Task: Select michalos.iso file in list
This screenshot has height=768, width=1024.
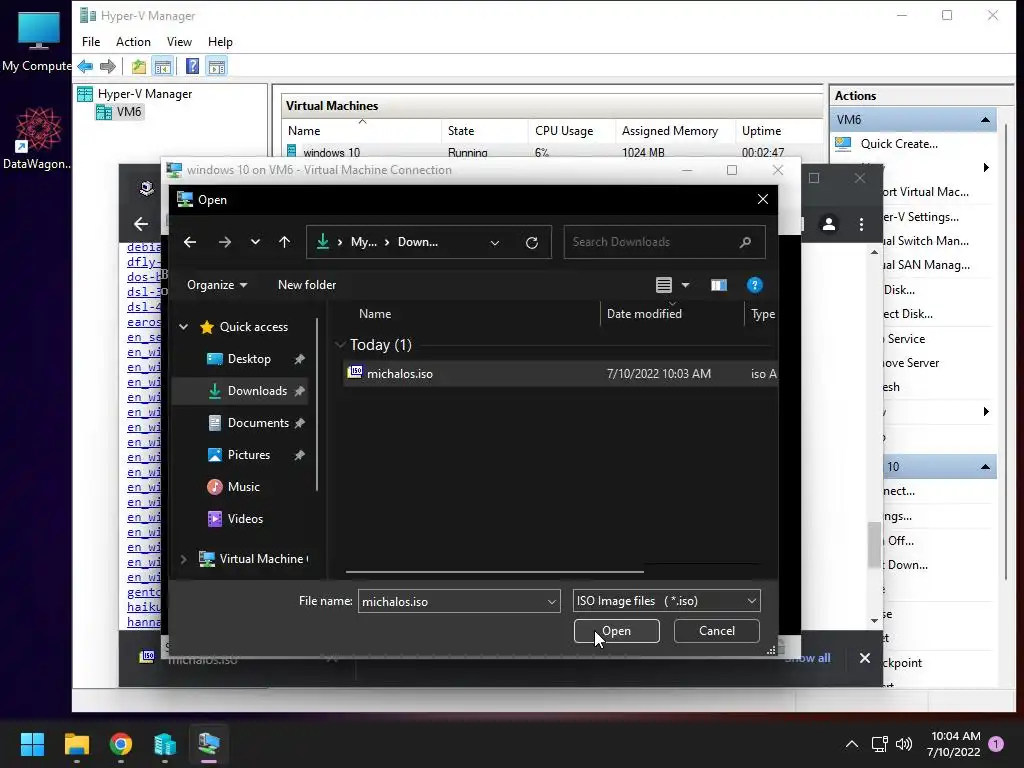Action: pyautogui.click(x=560, y=374)
